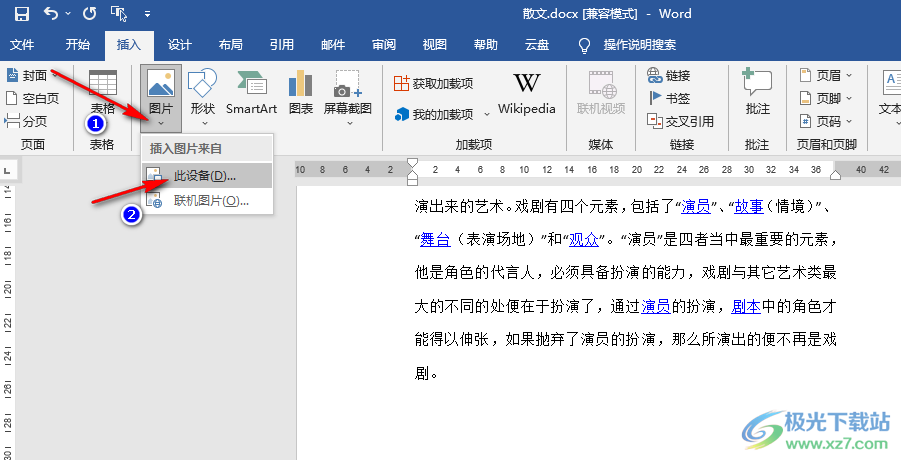Viewport: 901px width, 460px height.
Task: Click the Redo/Repeat icon
Action: coord(89,14)
